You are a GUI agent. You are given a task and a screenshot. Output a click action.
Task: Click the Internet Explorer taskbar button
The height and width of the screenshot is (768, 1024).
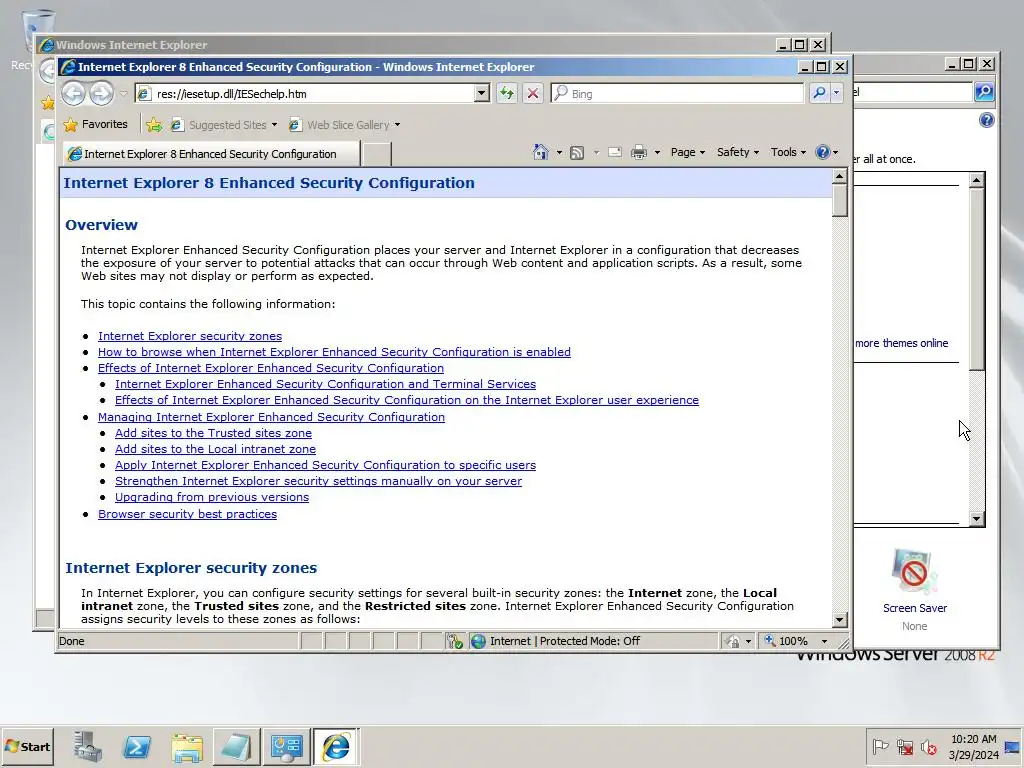(x=336, y=746)
